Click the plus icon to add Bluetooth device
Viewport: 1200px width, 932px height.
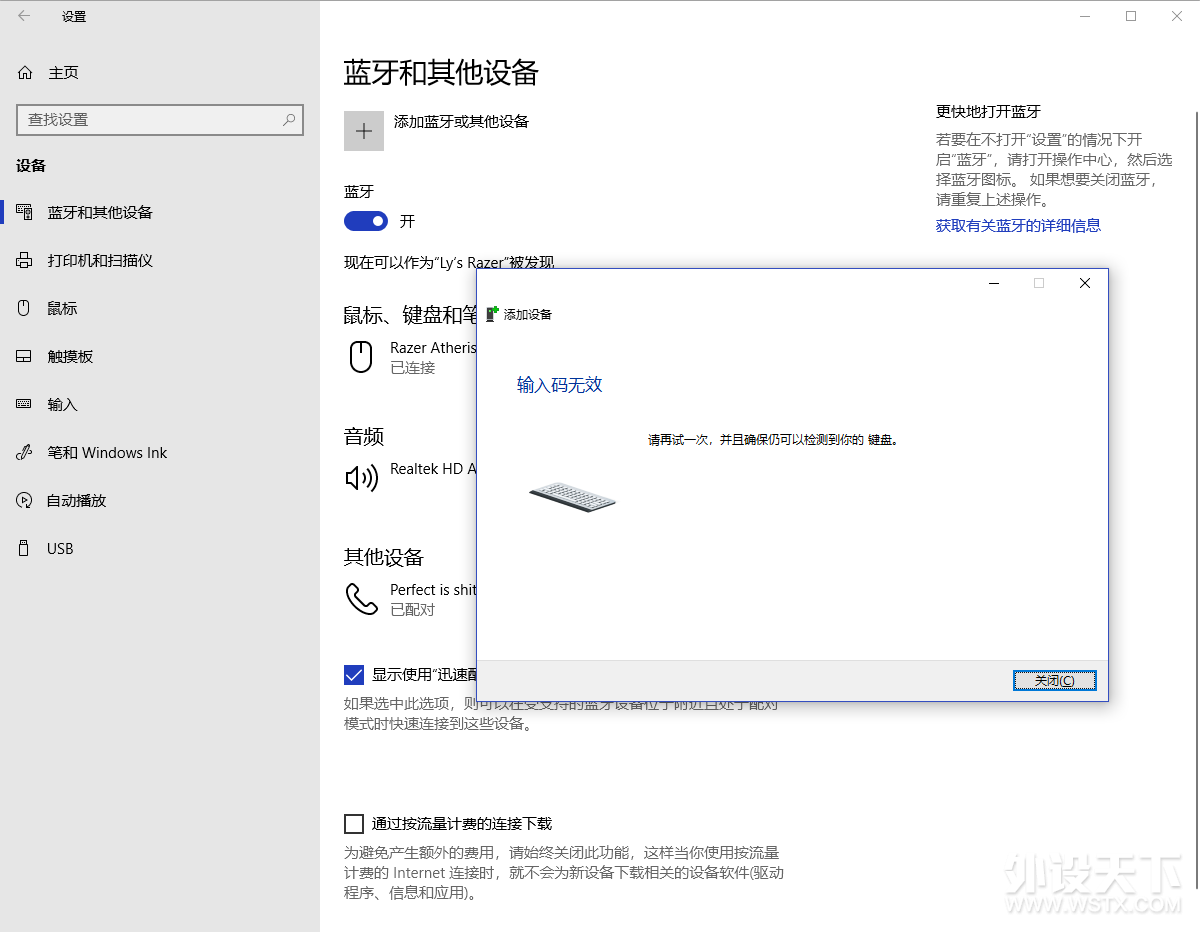364,131
